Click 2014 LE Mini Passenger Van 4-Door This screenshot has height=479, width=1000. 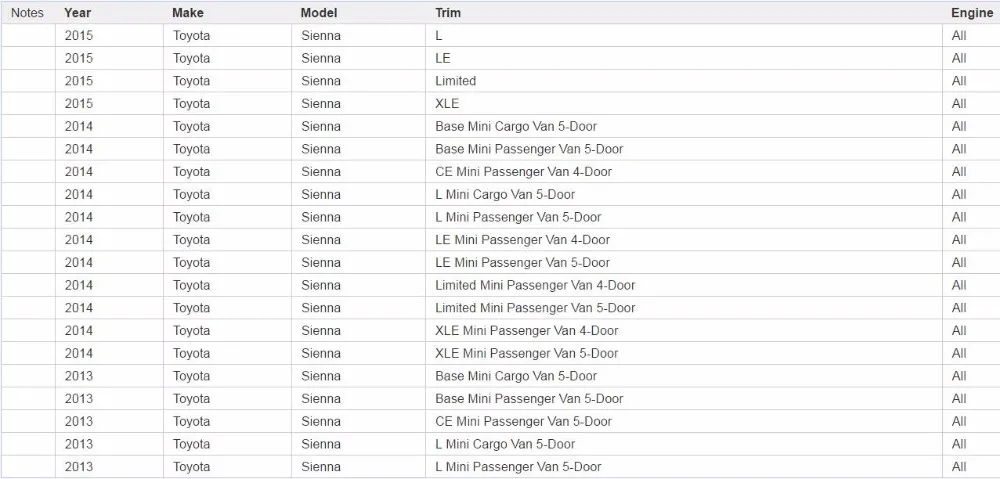coord(522,240)
